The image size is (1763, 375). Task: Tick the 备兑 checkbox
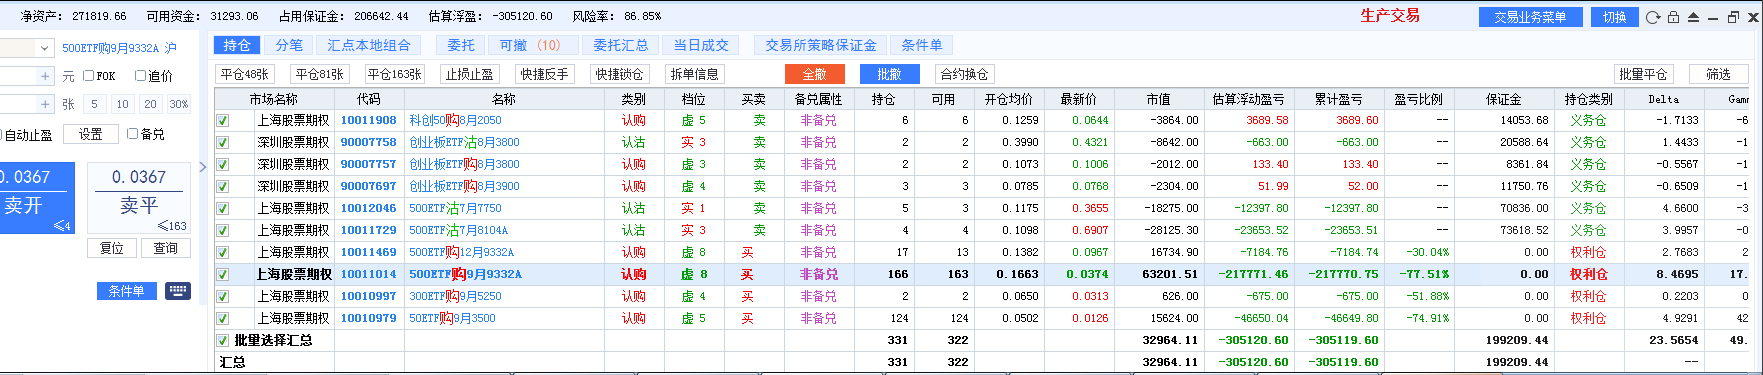click(133, 134)
